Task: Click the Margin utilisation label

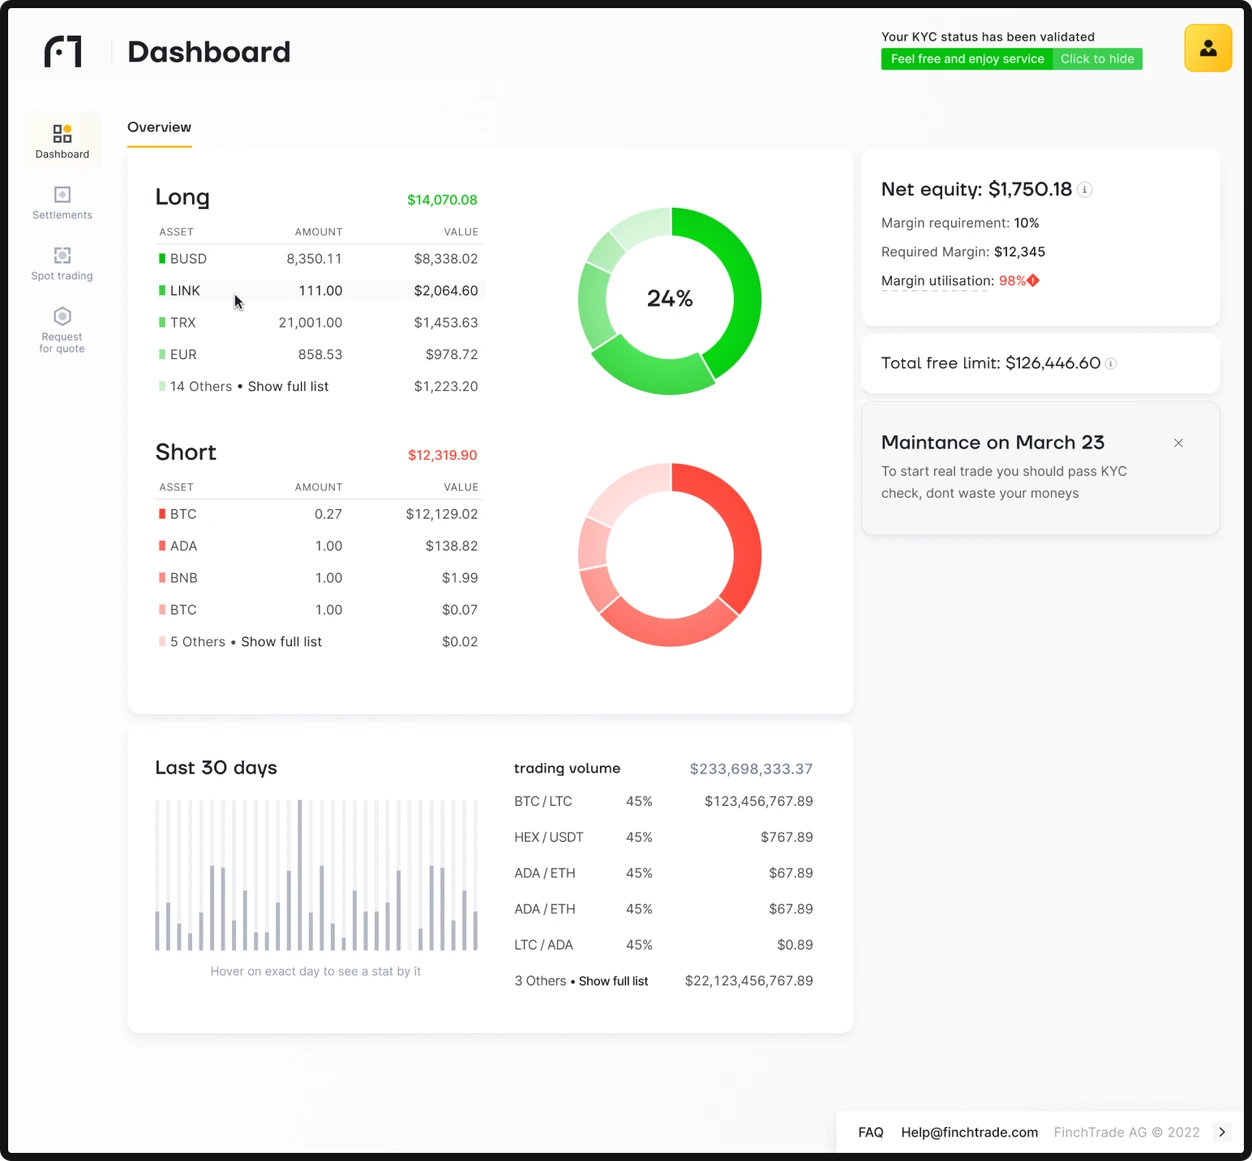Action: point(937,281)
